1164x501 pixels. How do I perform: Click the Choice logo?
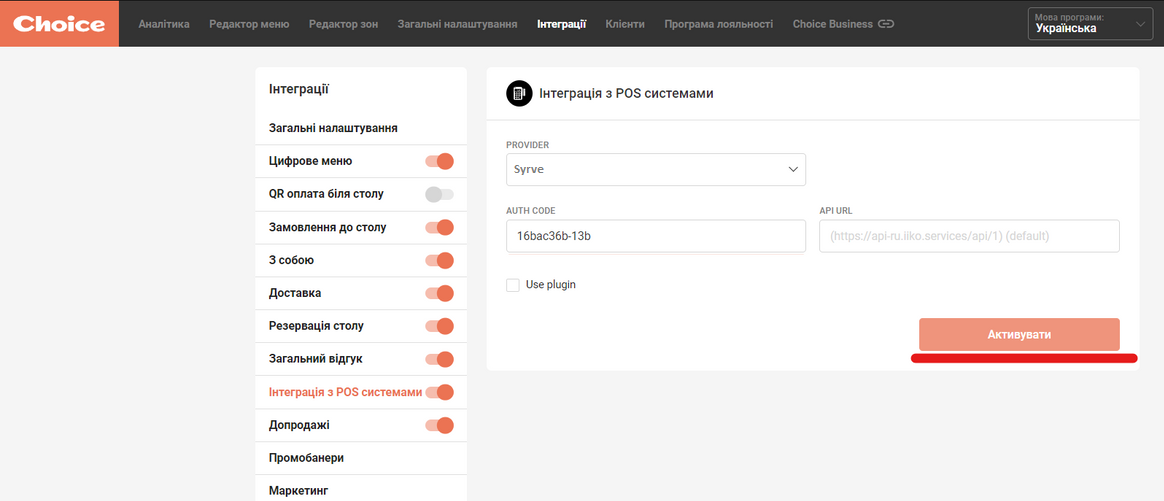pos(59,24)
